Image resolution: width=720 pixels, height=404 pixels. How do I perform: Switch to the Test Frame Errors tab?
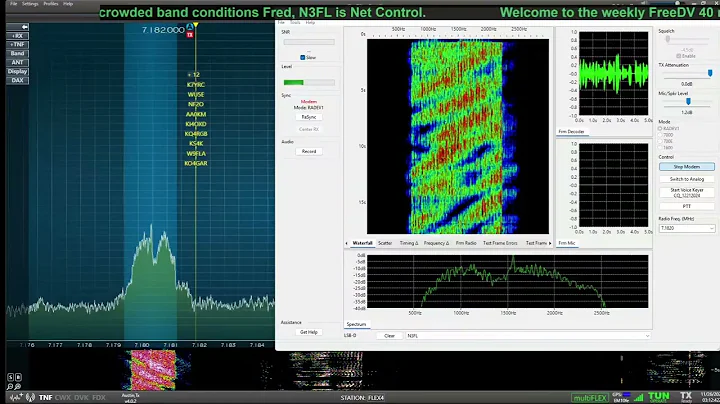[x=500, y=243]
